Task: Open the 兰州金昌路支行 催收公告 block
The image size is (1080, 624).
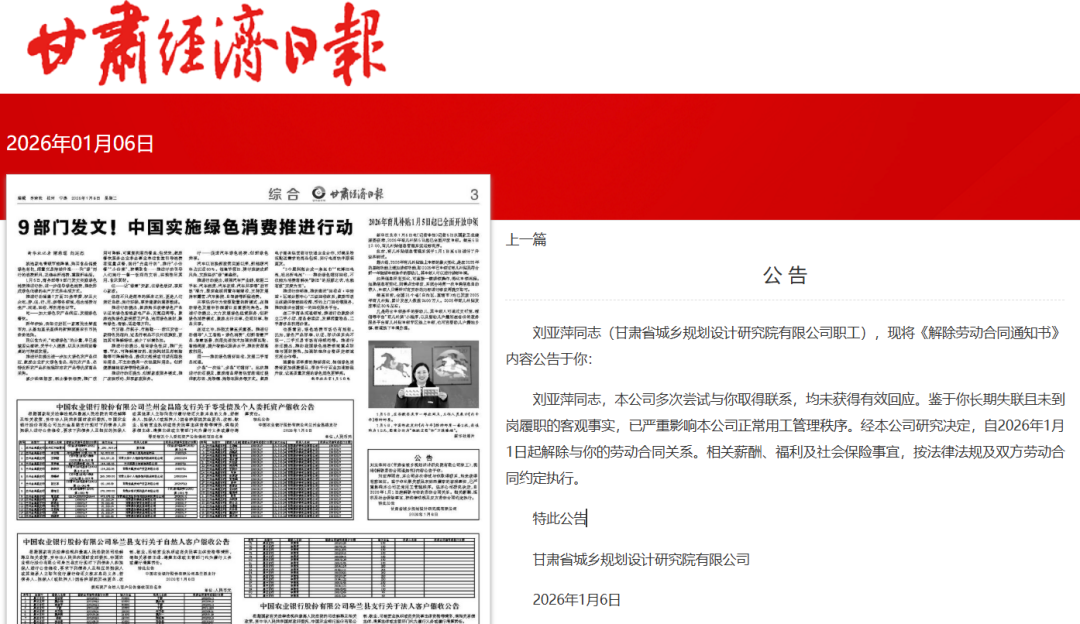Action: (x=185, y=459)
